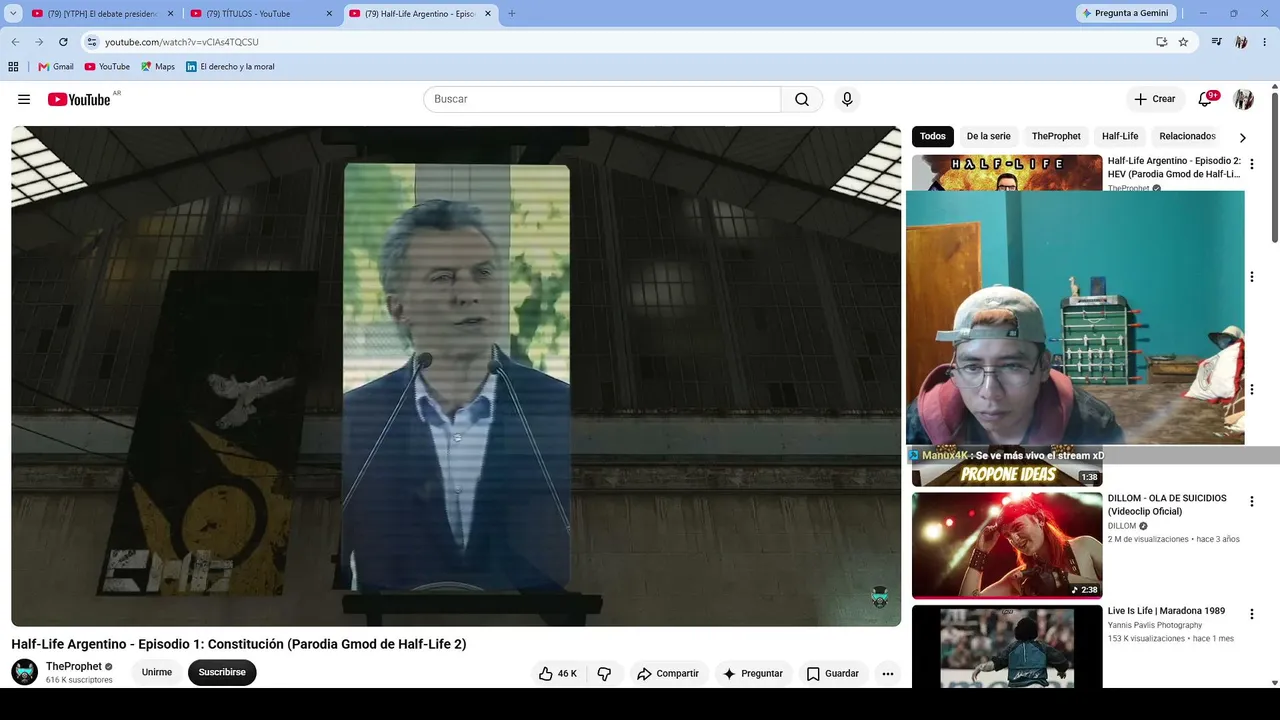
Task: Open site information icon in address bar
Action: [x=92, y=42]
